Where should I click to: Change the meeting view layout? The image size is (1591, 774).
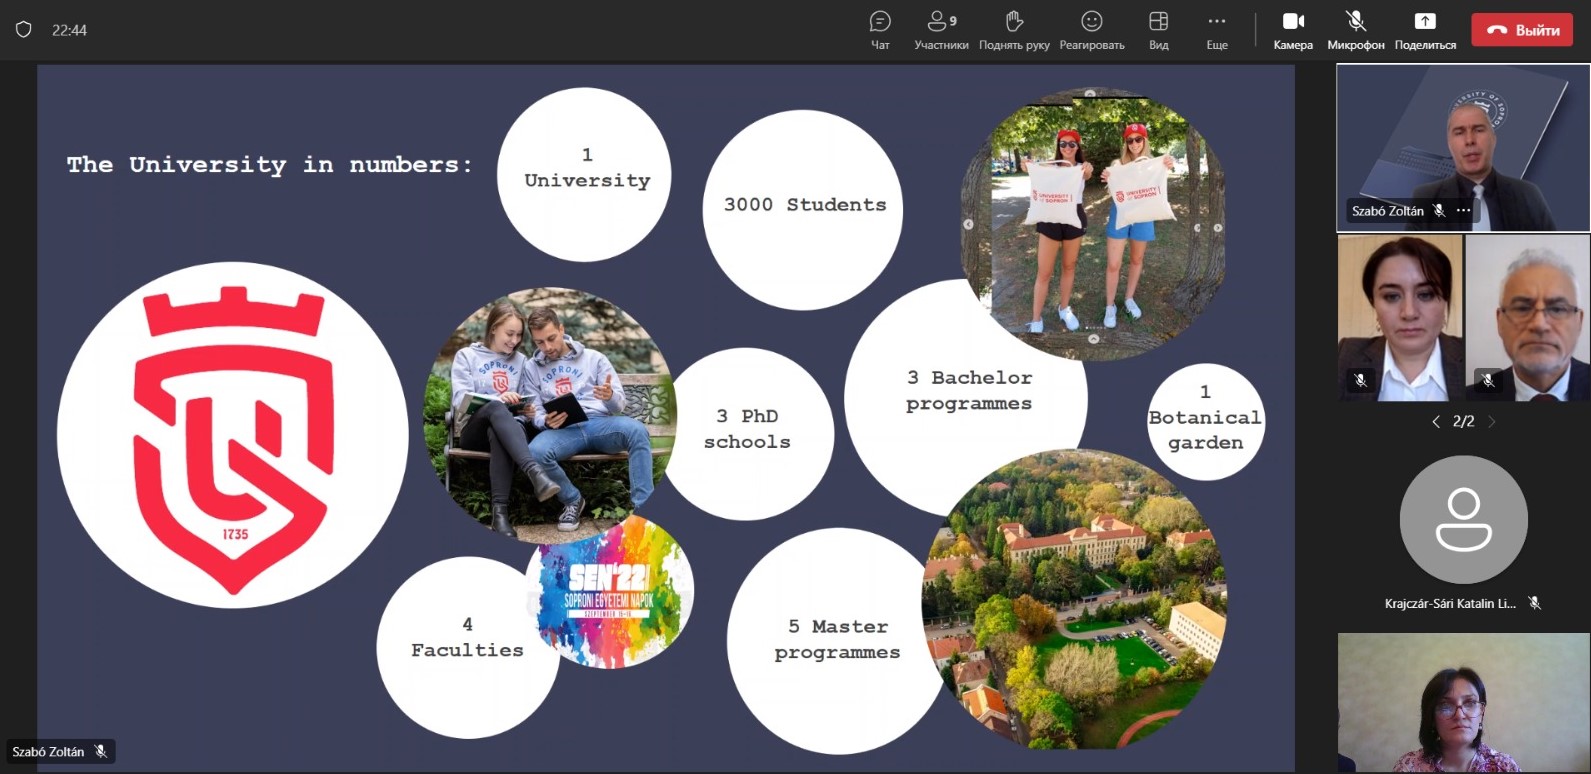tap(1158, 30)
